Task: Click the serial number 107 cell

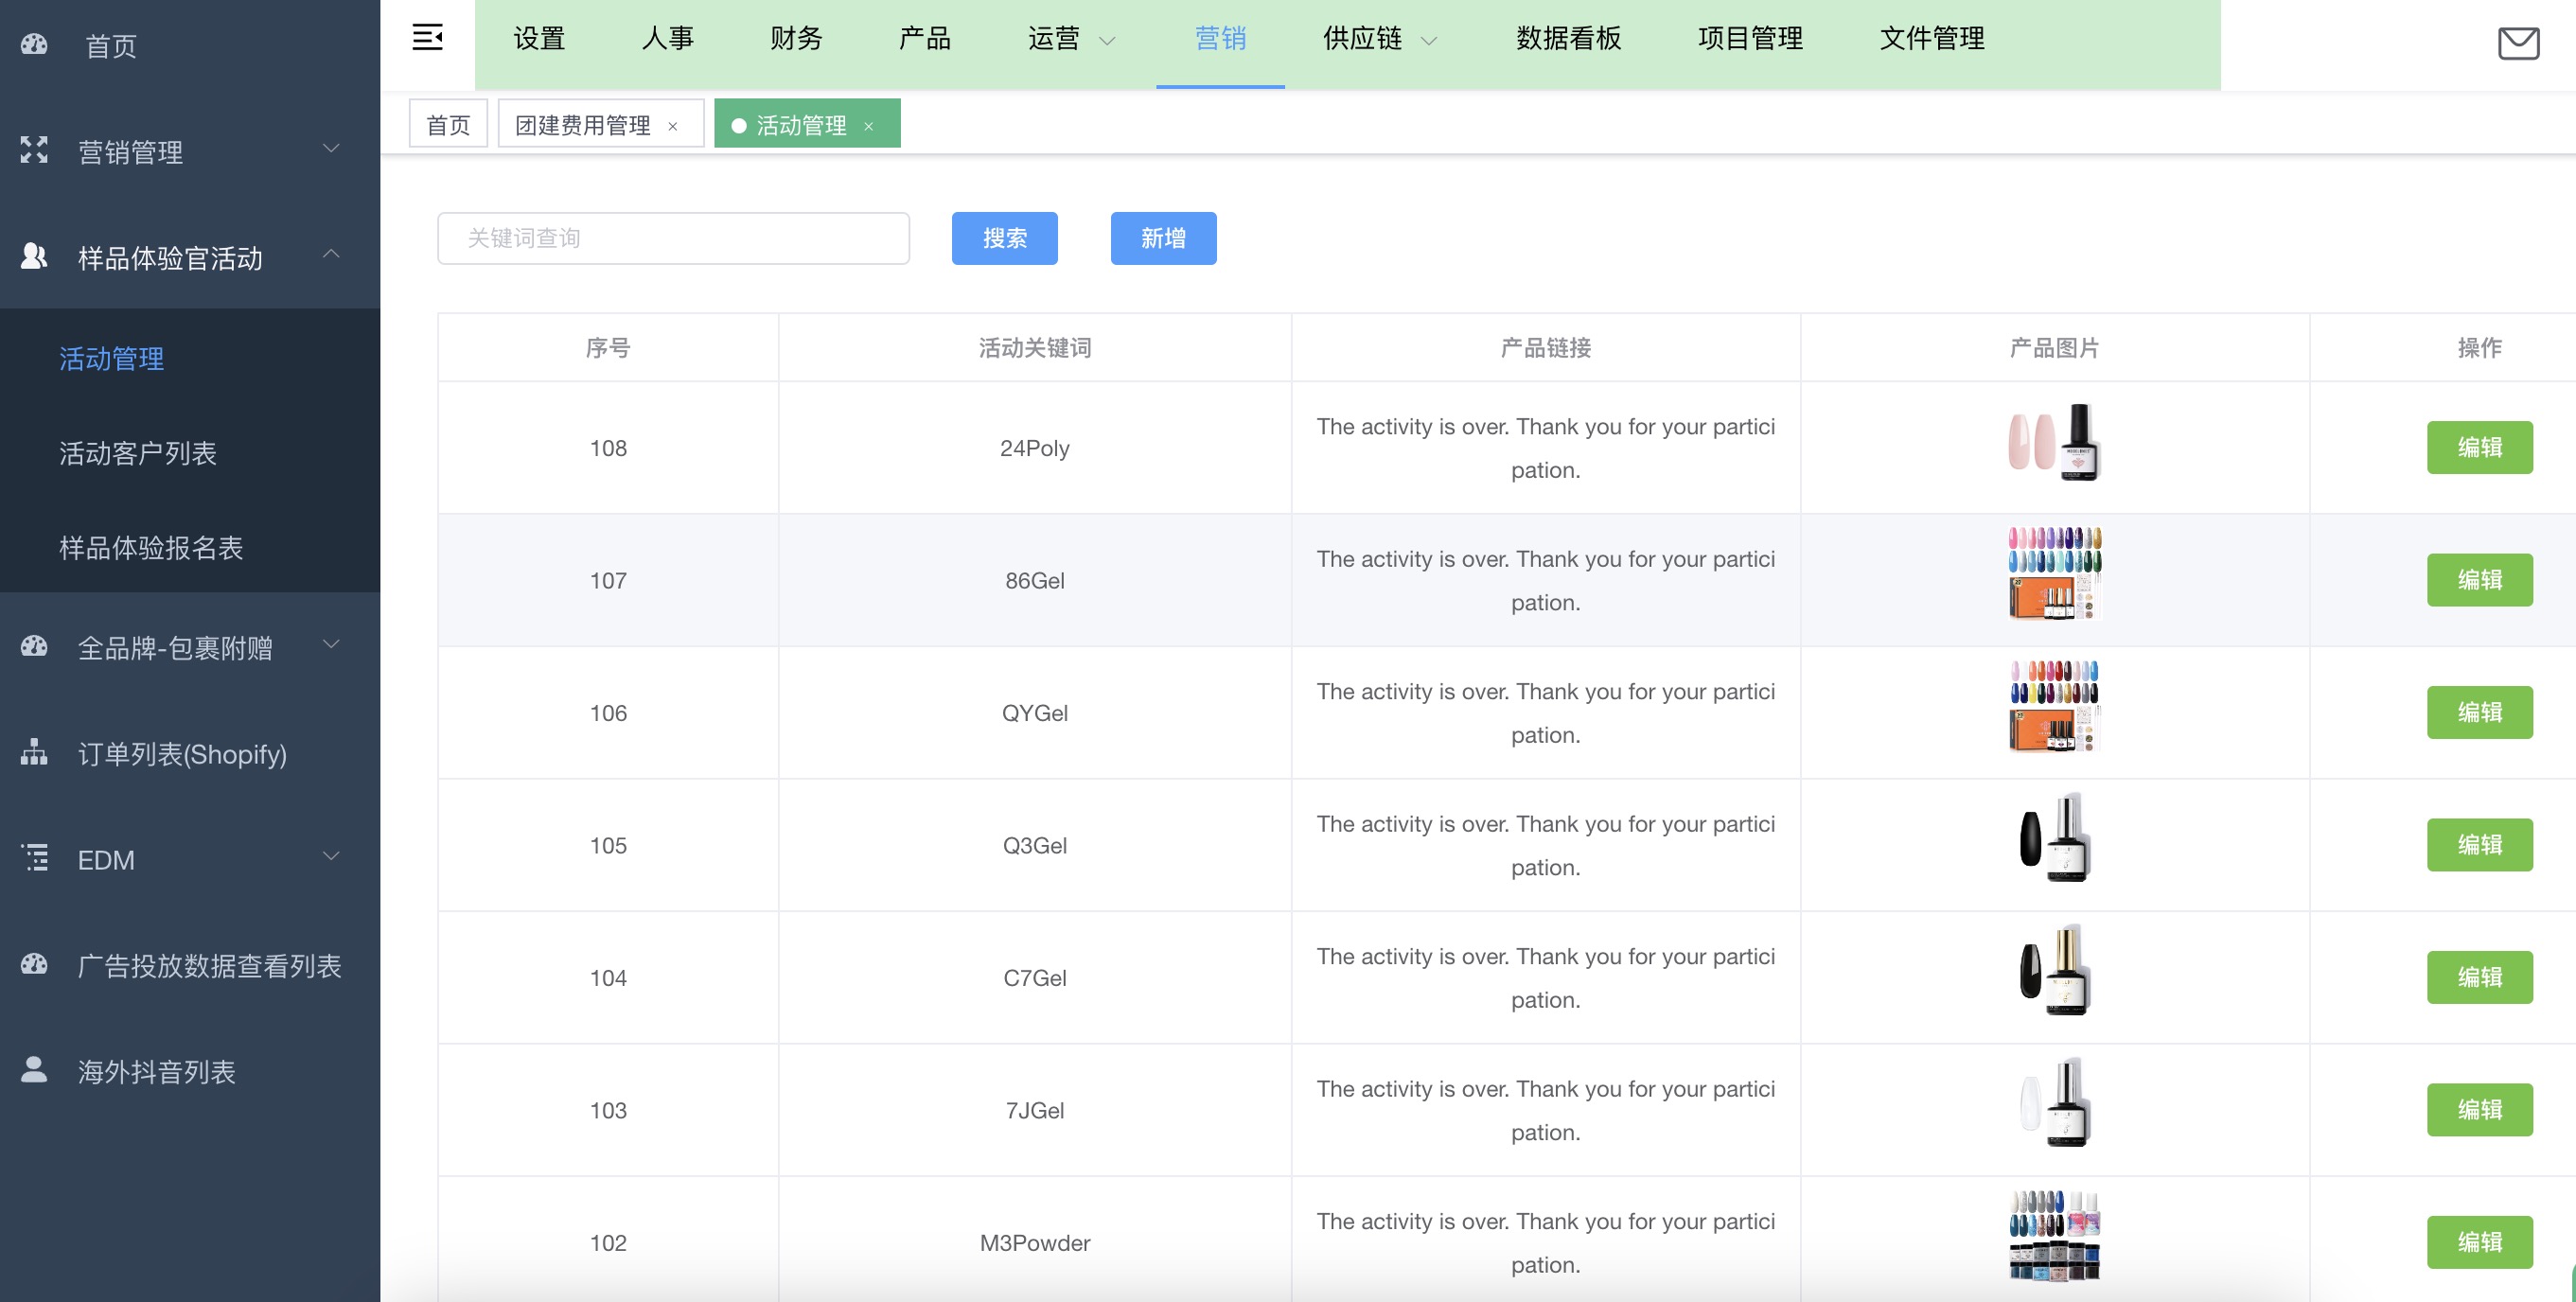Action: click(x=608, y=581)
